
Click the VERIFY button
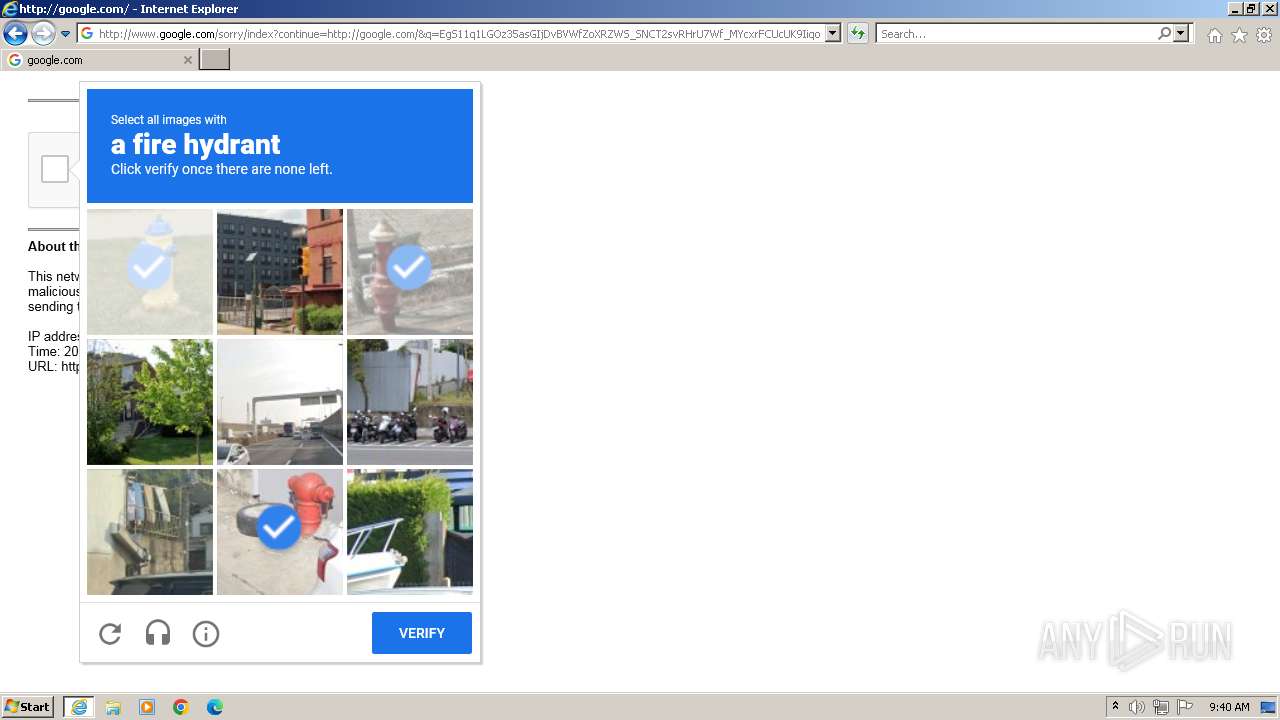(422, 633)
